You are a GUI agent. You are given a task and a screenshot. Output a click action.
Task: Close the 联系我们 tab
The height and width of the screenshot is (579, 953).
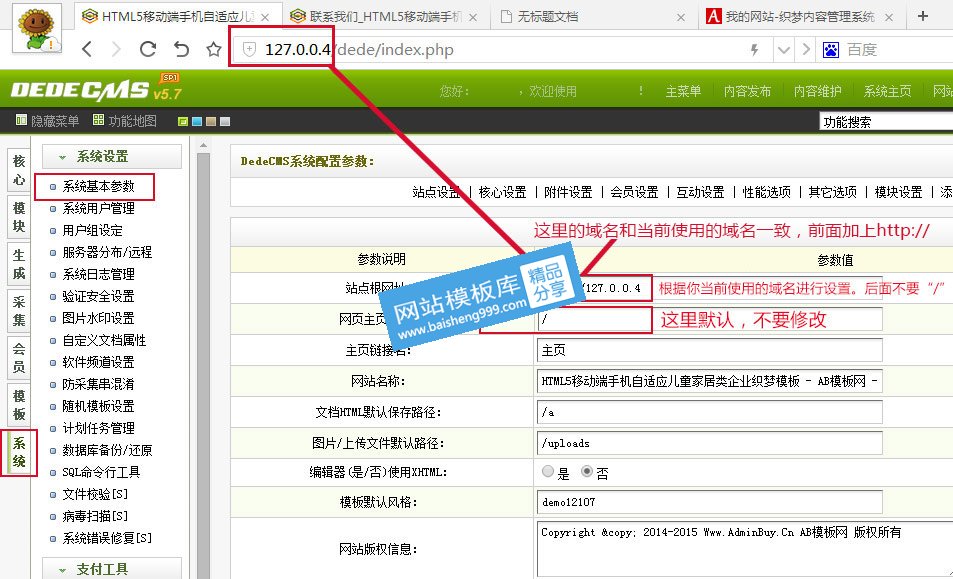(473, 18)
